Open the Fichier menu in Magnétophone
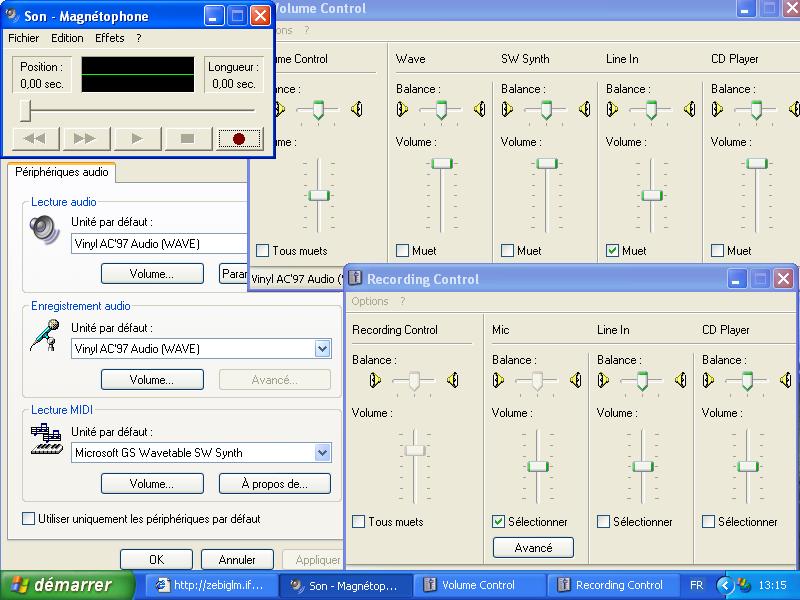The height and width of the screenshot is (600, 800). click(x=23, y=38)
